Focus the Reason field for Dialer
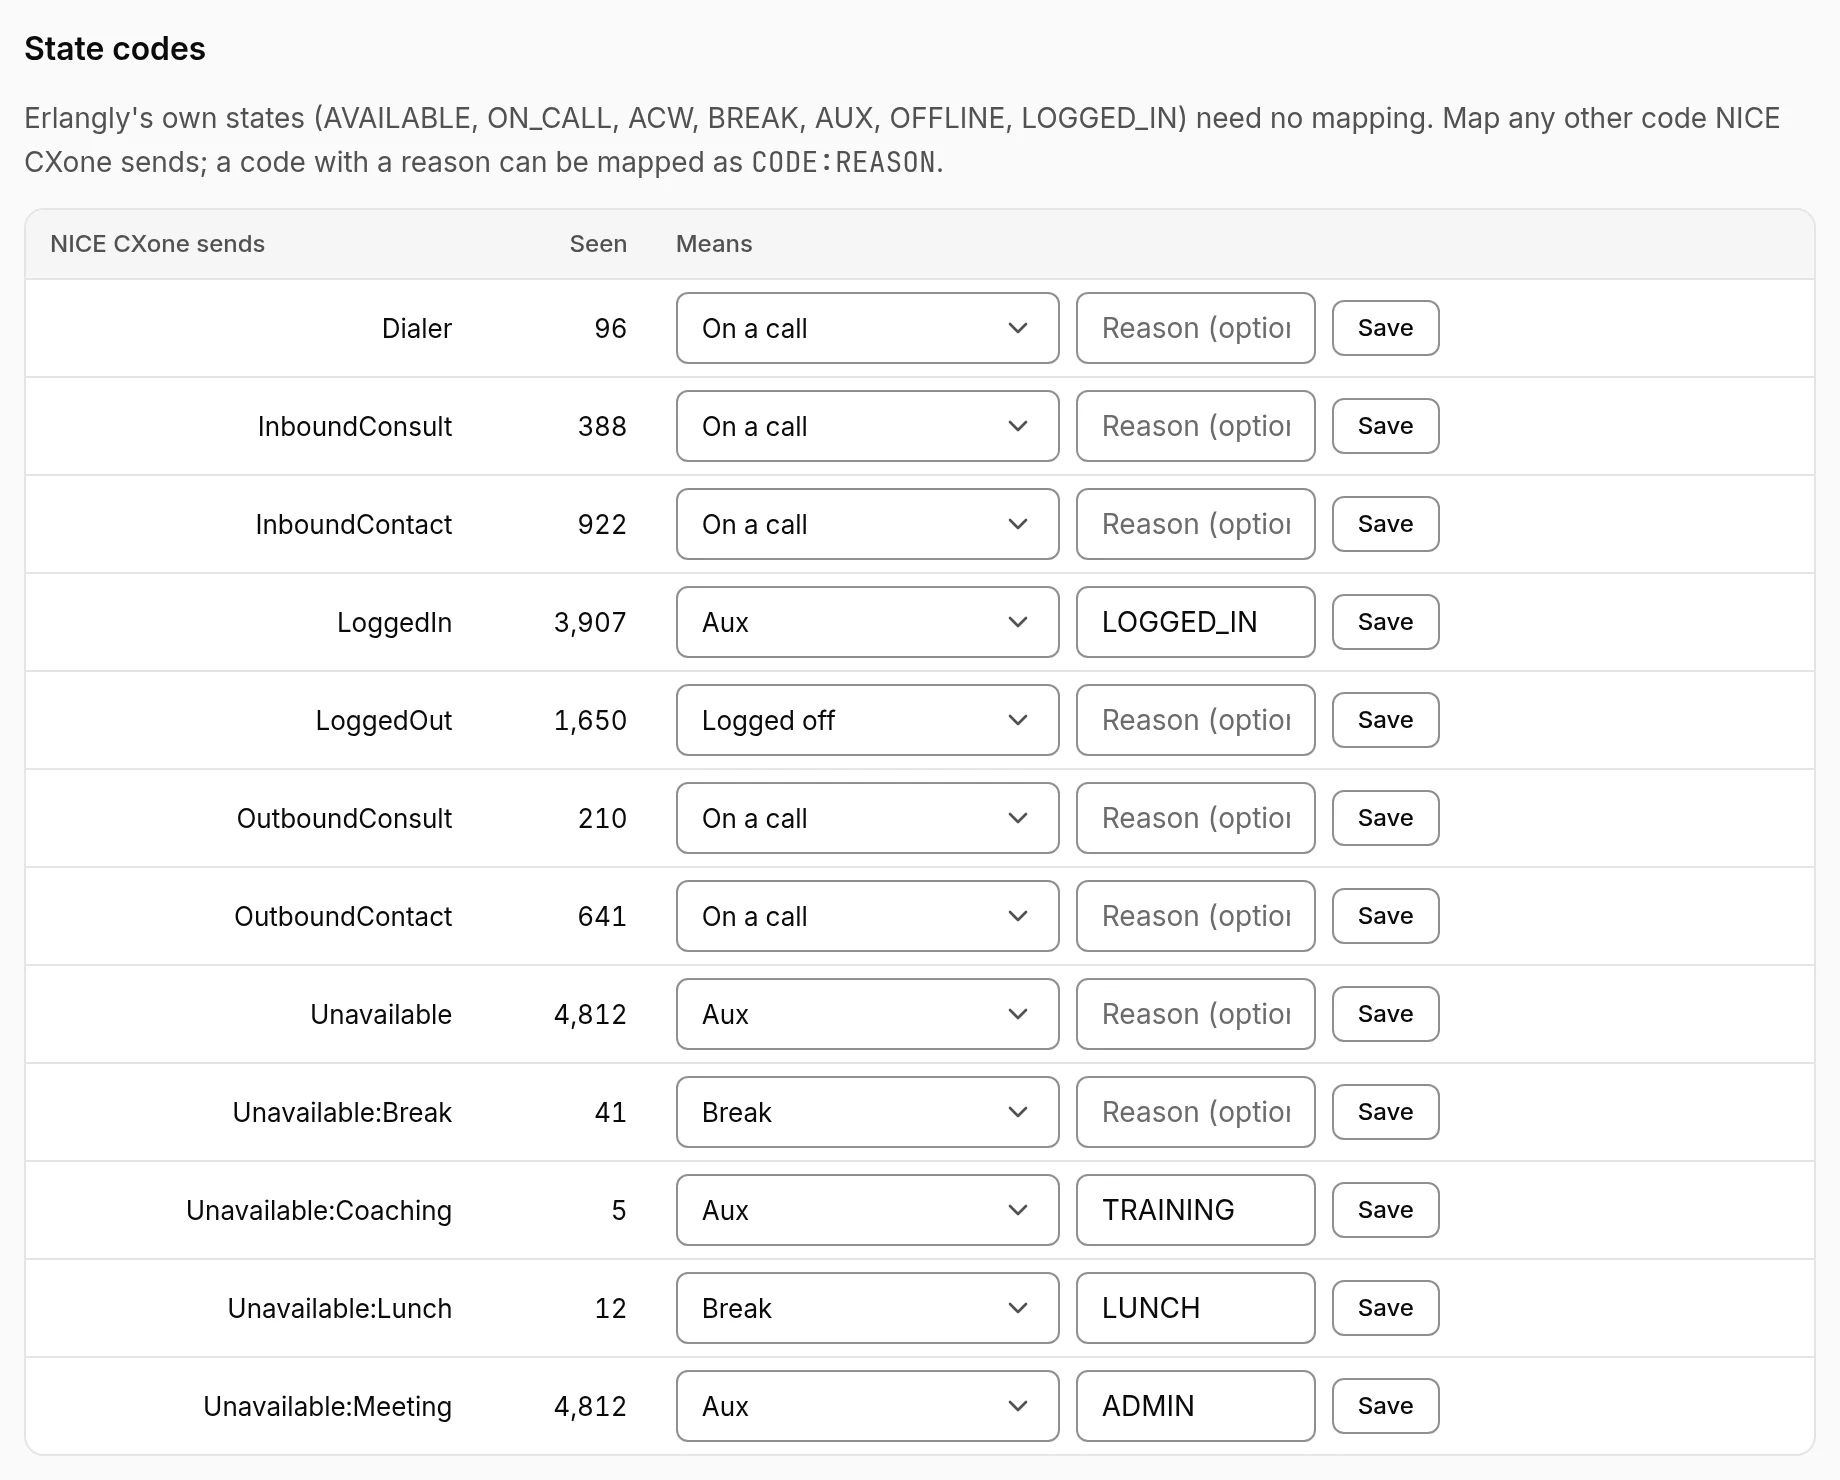This screenshot has height=1480, width=1840. pos(1195,328)
